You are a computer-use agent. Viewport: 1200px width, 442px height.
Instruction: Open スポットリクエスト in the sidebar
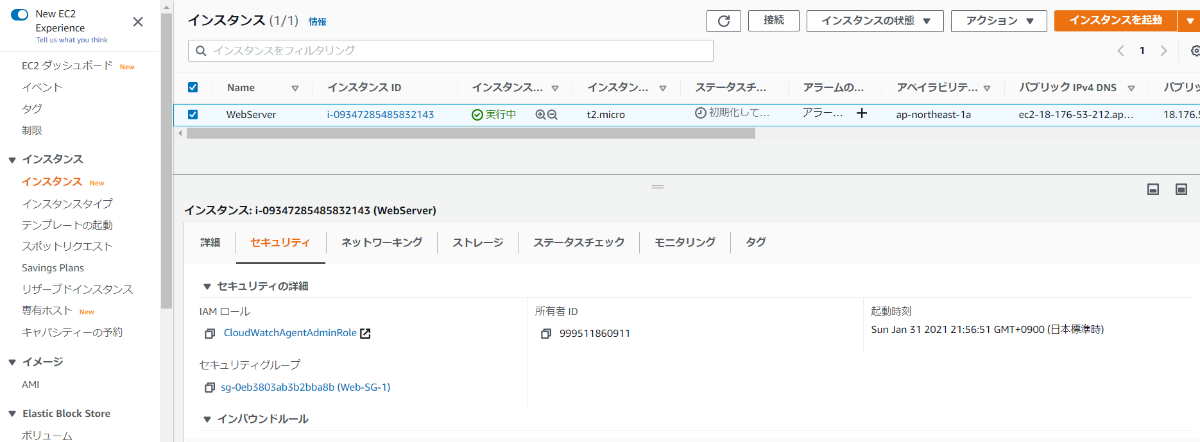(x=67, y=246)
